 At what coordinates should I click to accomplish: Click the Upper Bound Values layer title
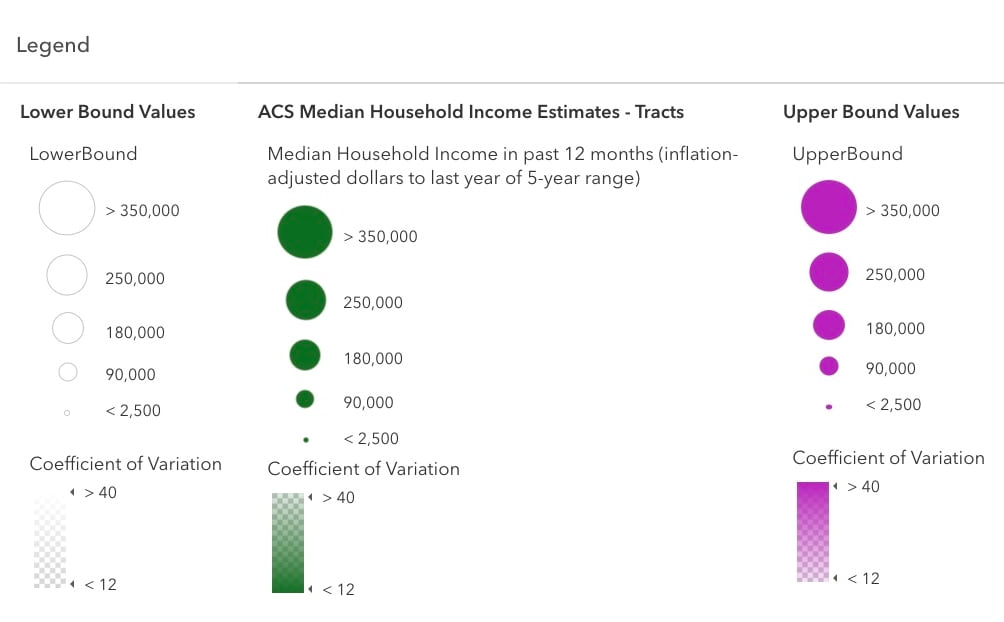tap(871, 112)
